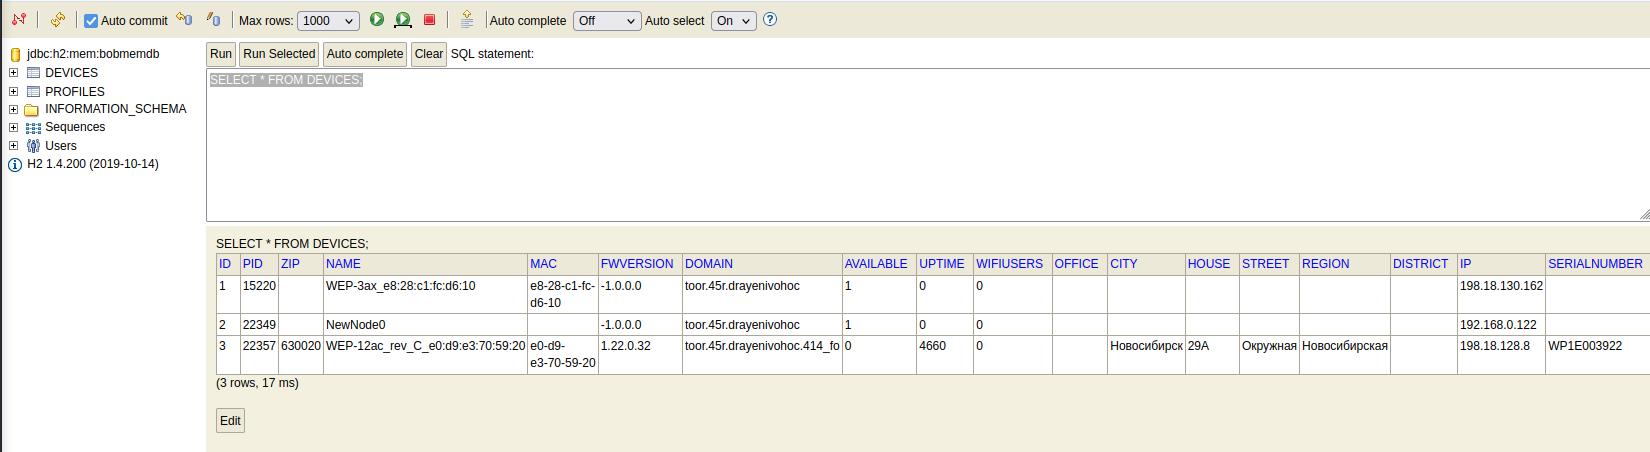Click the database icon beside jdbc:h2:mem:bobmemdb
The image size is (1650, 452).
click(x=15, y=54)
